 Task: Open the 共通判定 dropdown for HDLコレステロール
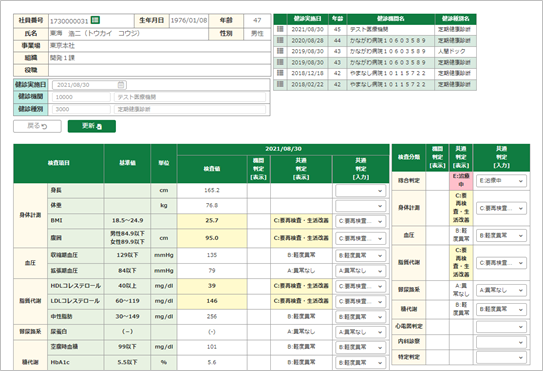click(x=360, y=286)
